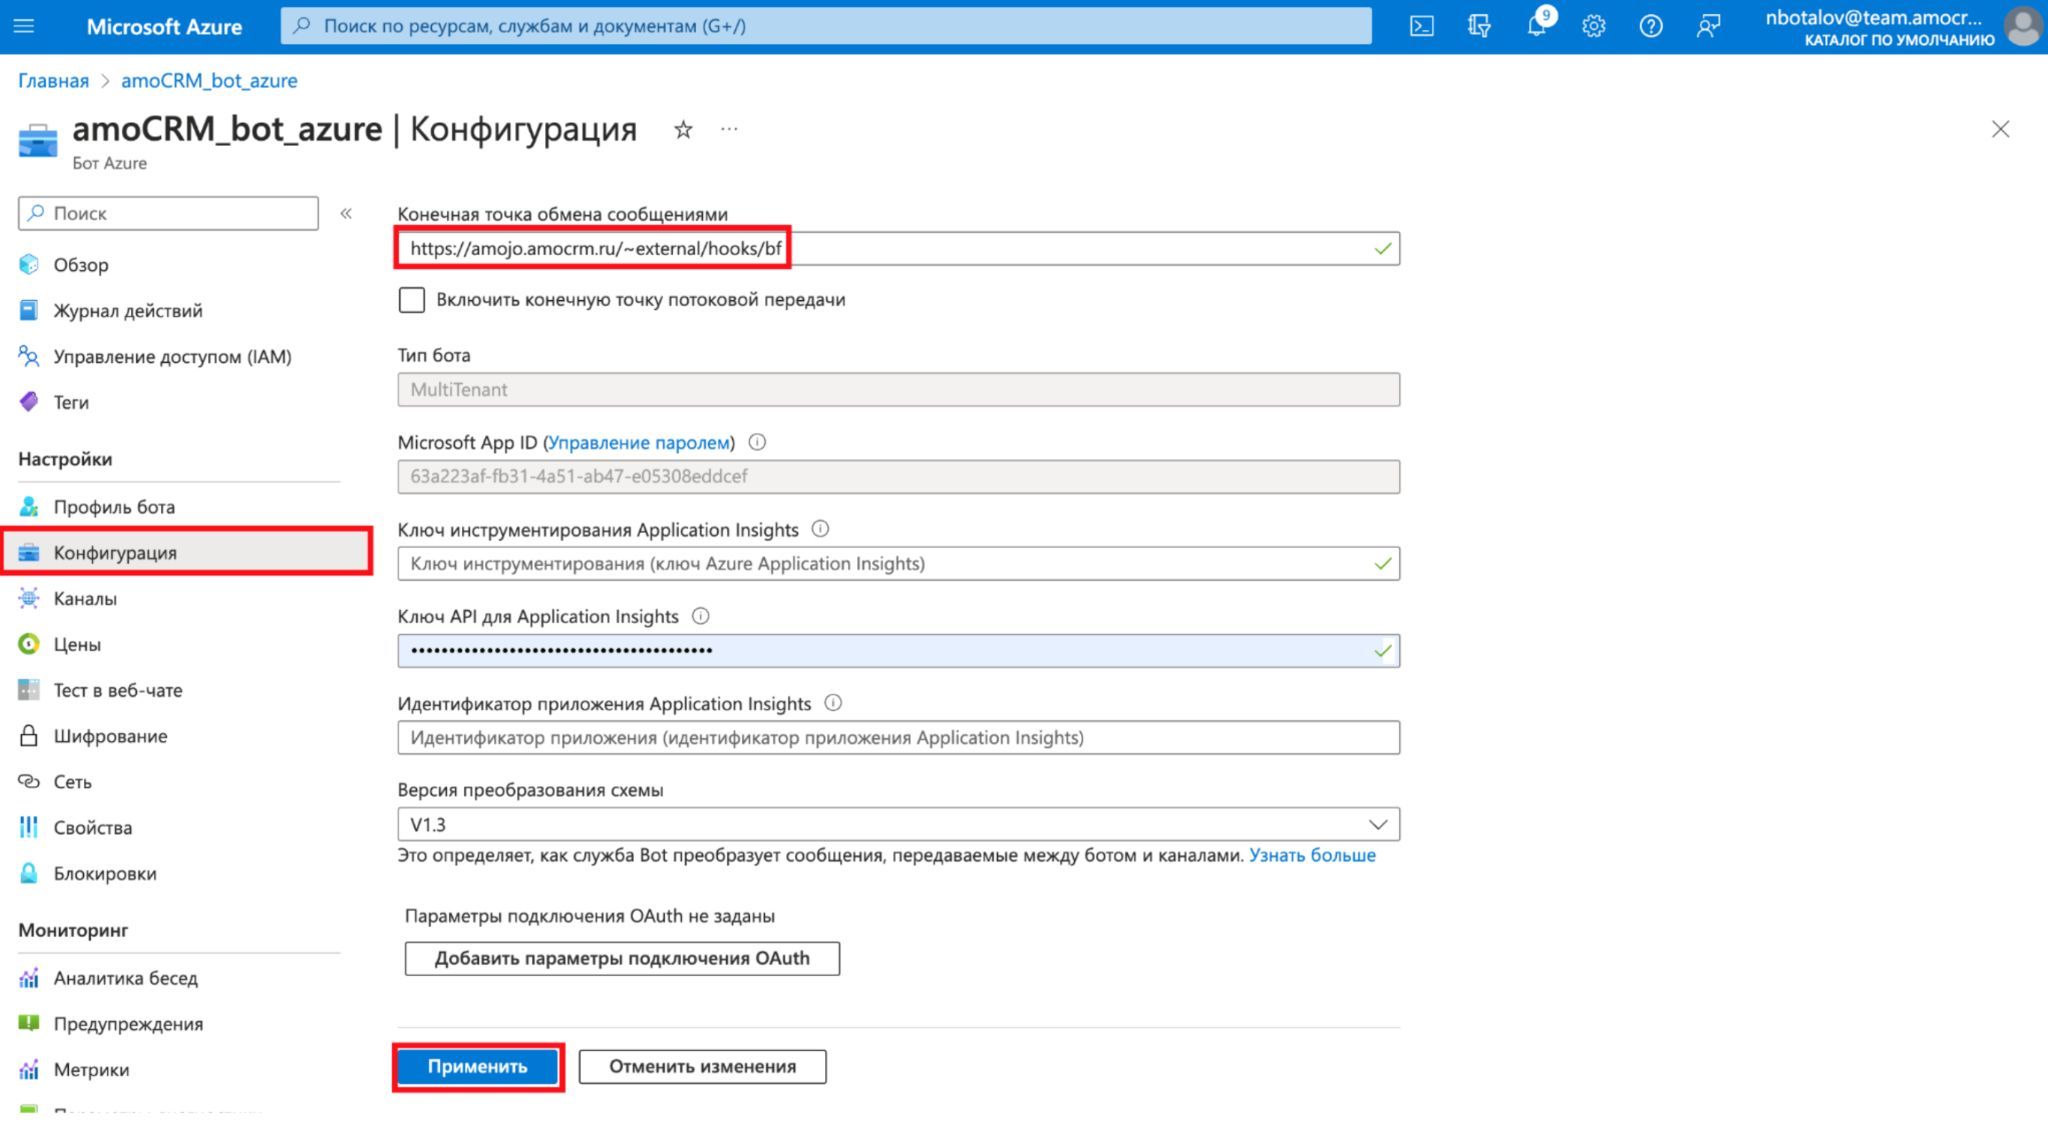Viewport: 2048px width, 1127px height.
Task: Click info icon beside Идентификатор приложения Application Insights
Action: (x=833, y=703)
